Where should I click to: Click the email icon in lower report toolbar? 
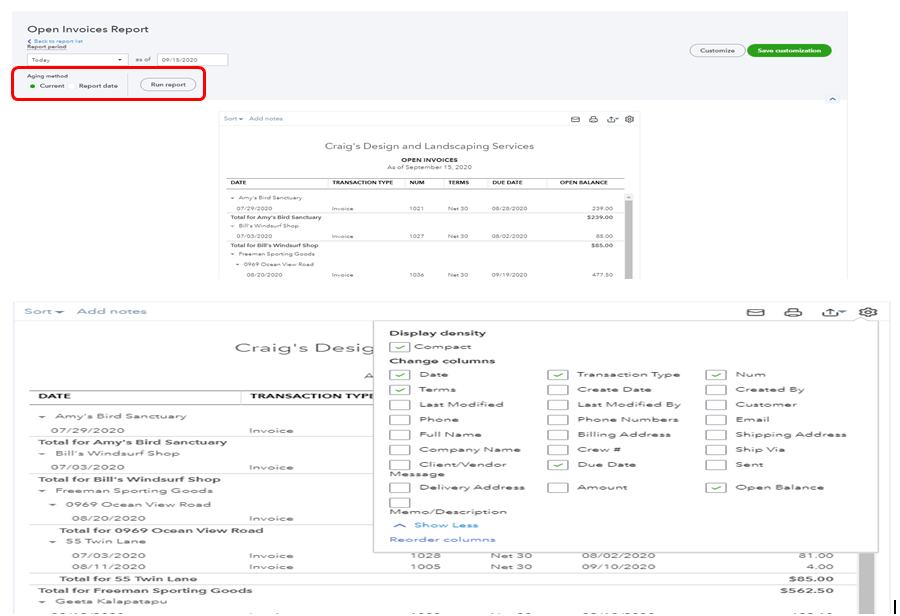[755, 312]
